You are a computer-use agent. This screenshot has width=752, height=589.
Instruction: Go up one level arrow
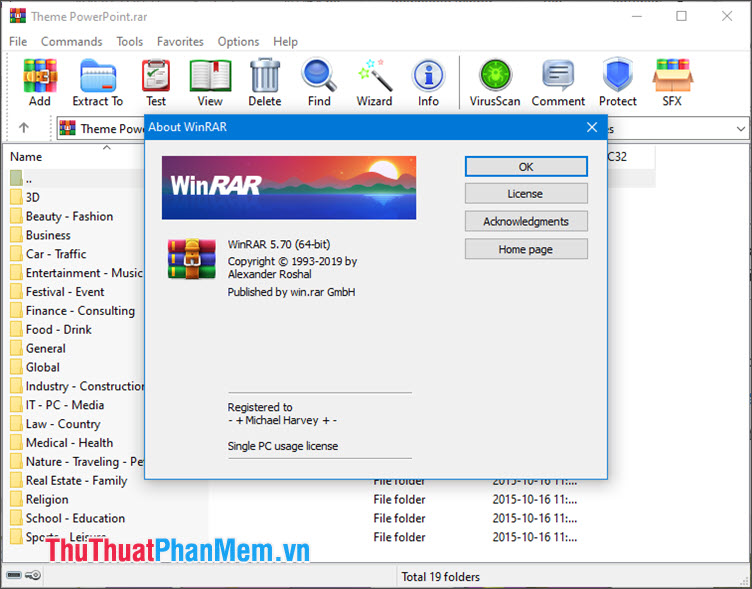24,128
